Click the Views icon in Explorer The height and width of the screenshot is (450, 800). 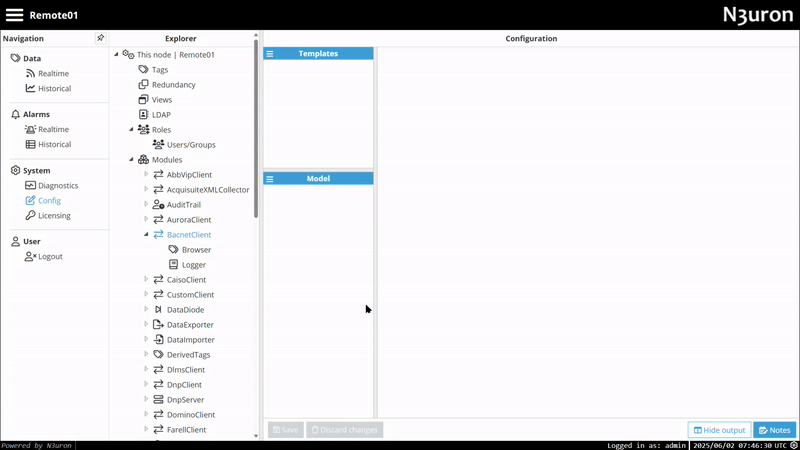point(143,99)
